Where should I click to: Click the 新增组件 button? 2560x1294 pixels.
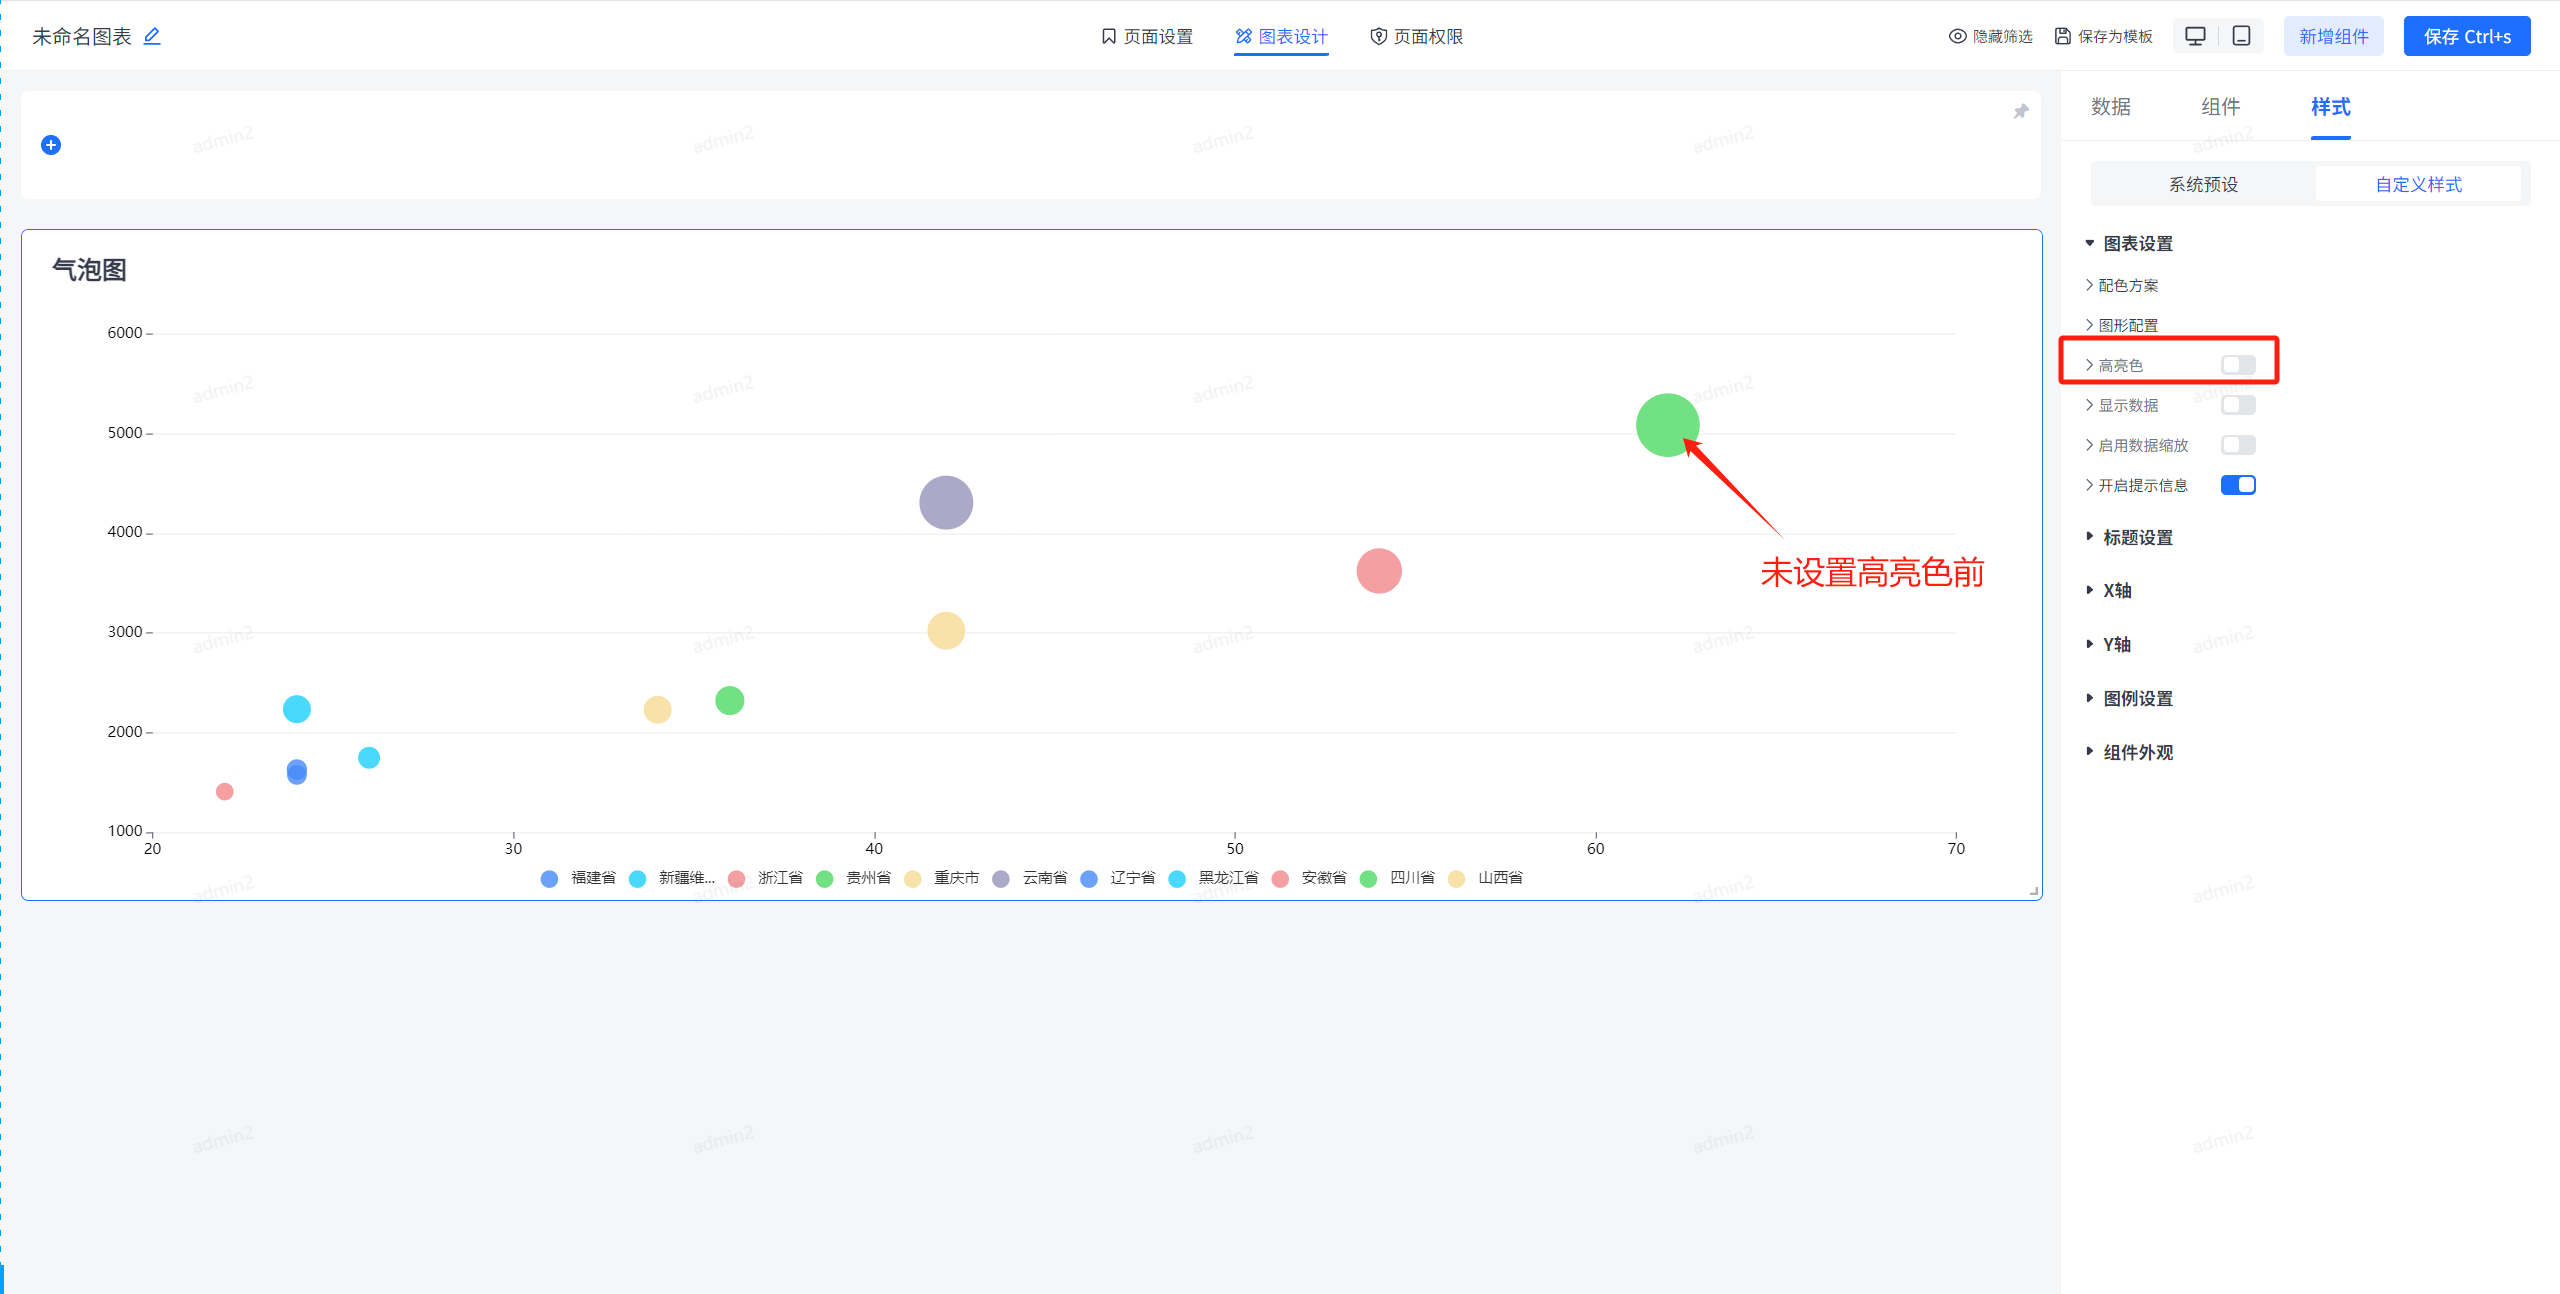tap(2334, 36)
